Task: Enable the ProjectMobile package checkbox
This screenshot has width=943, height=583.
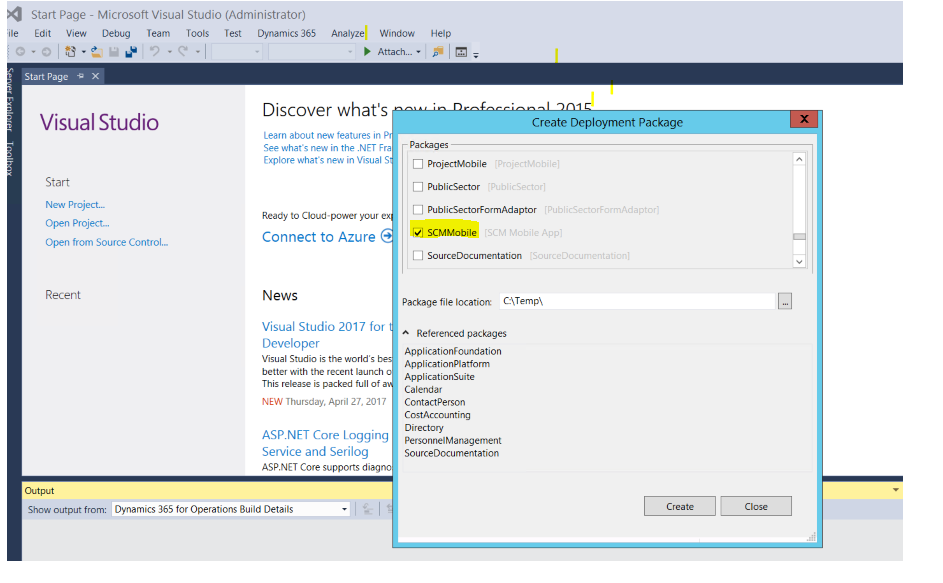Action: (418, 164)
